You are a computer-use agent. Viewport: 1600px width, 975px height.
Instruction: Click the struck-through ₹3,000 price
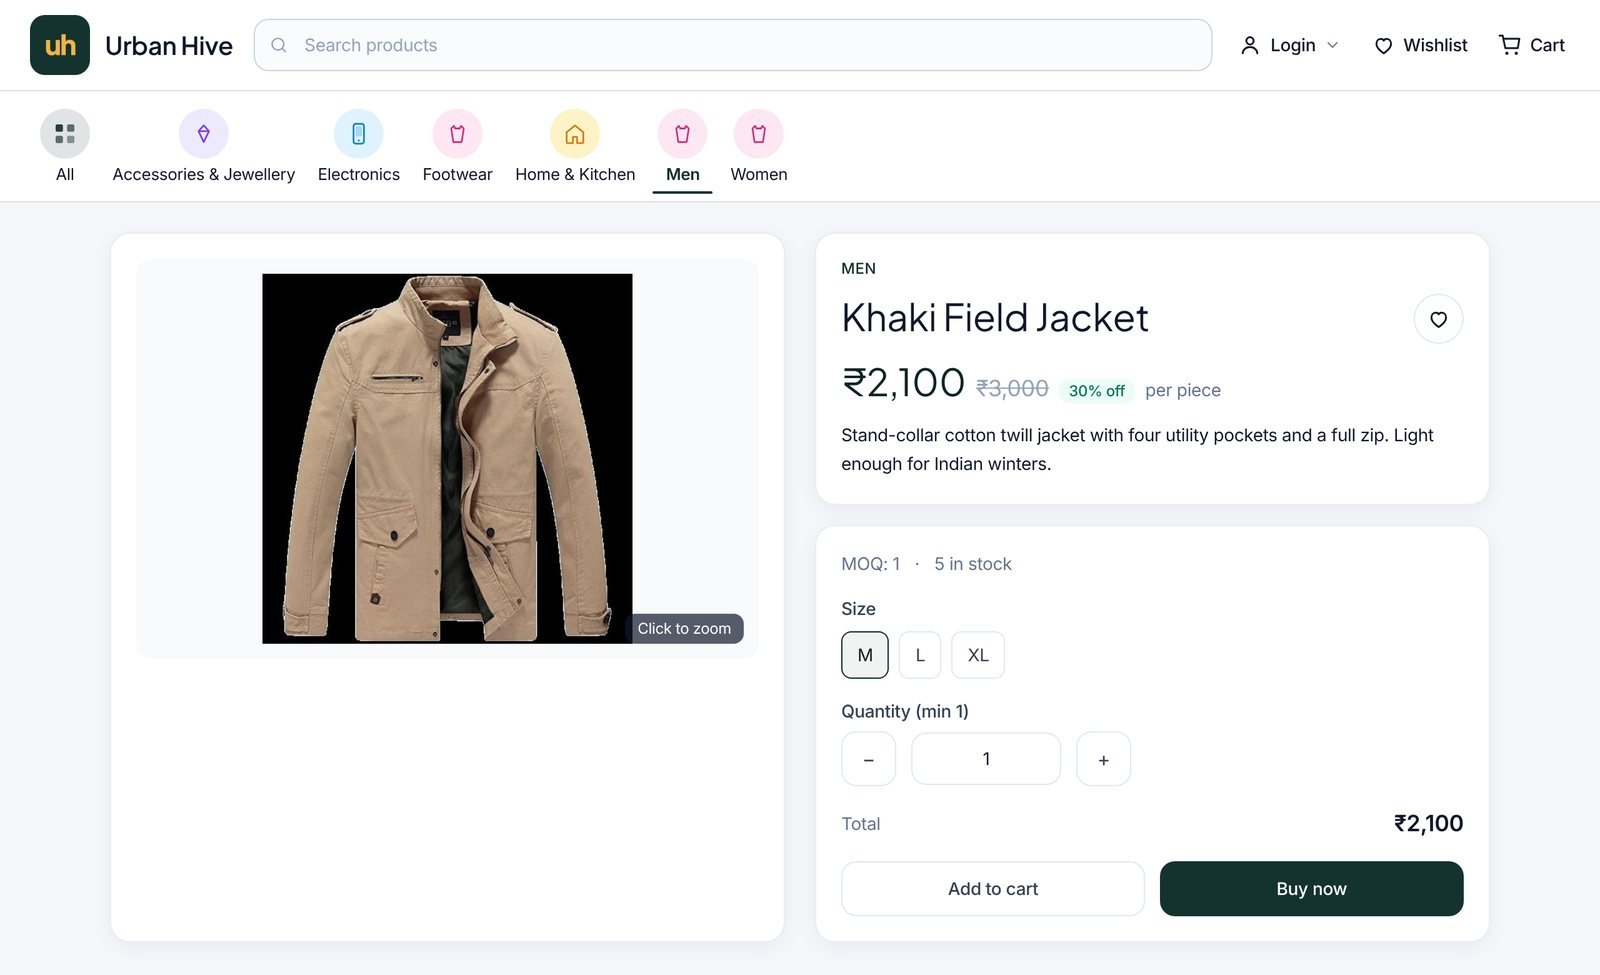[1012, 388]
